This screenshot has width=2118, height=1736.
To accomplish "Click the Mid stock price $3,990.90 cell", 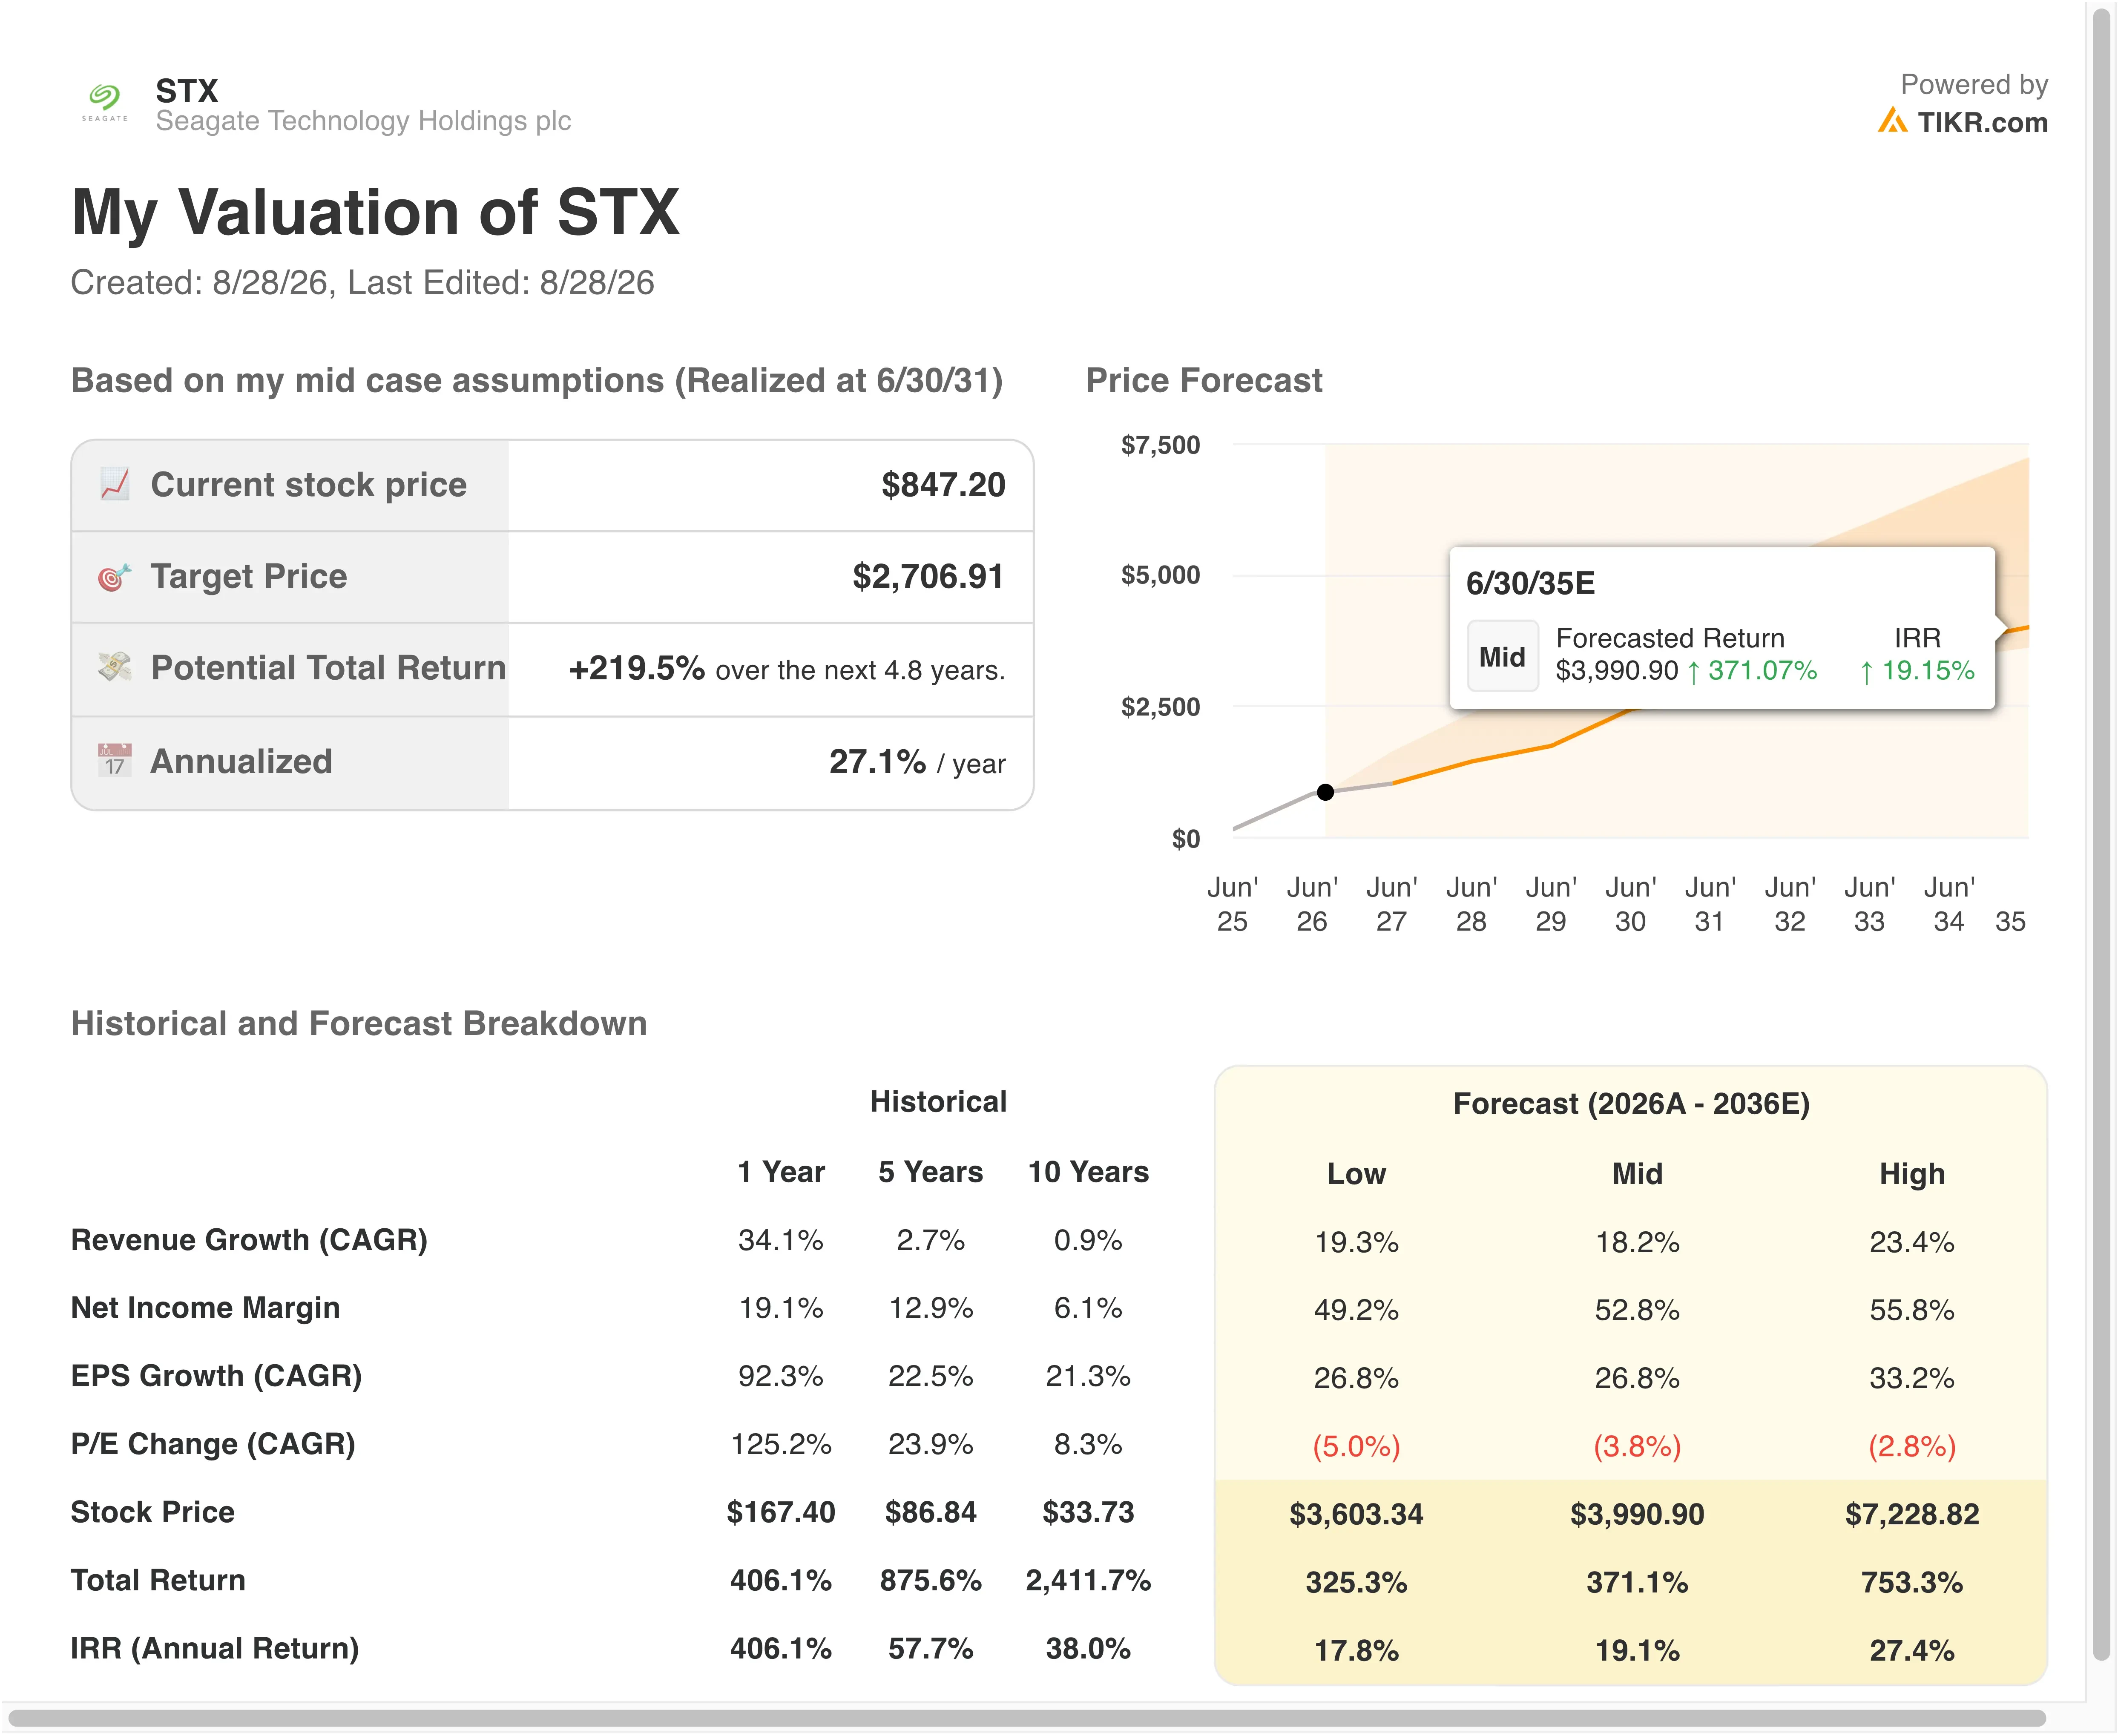I will click(1637, 1514).
